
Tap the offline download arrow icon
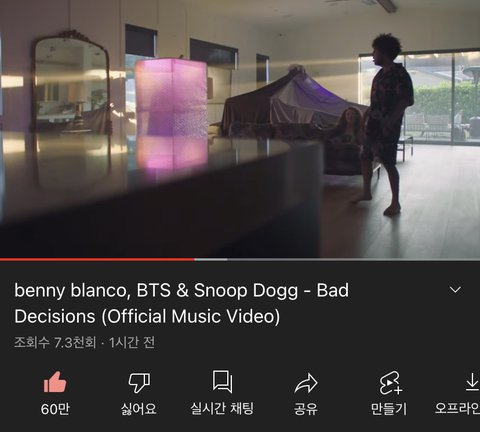pos(472,382)
